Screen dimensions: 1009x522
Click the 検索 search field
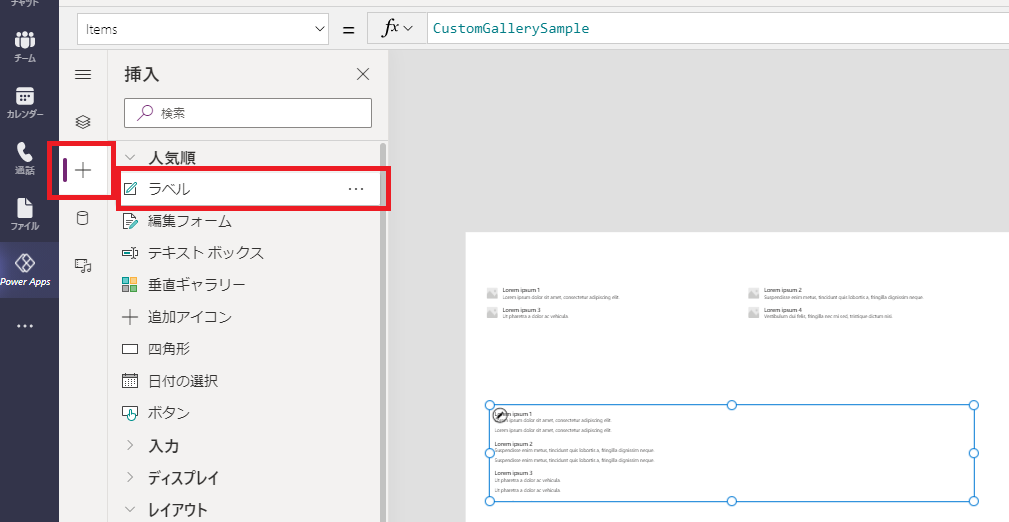coord(248,113)
